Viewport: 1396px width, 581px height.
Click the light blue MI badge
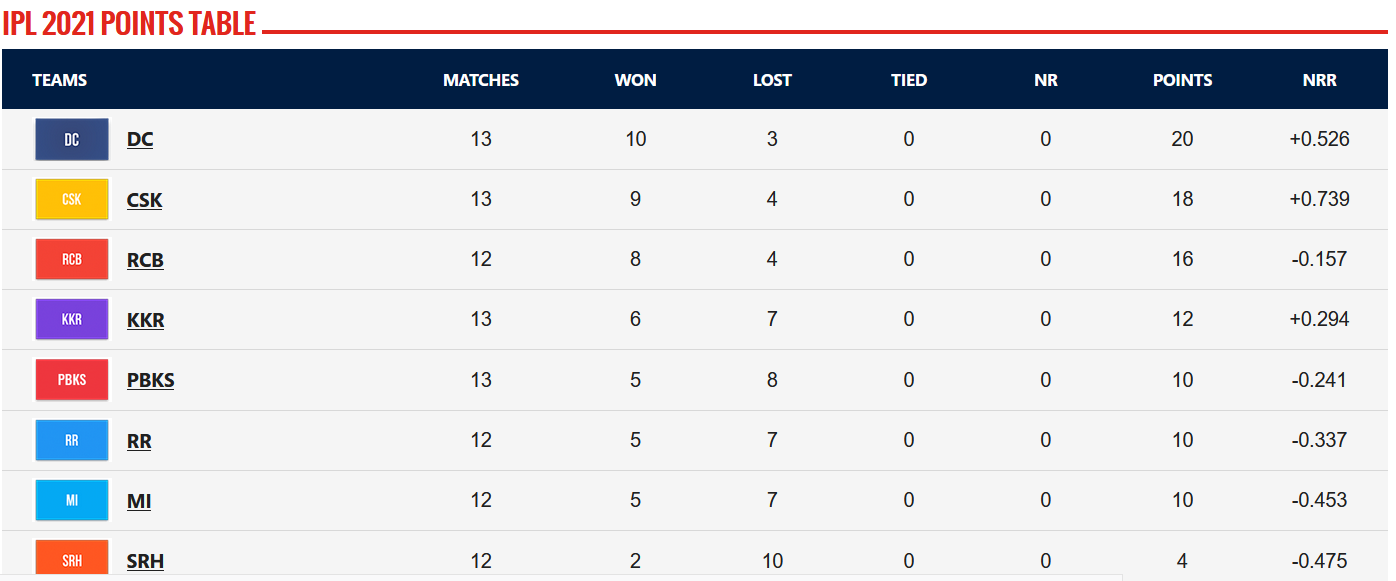coord(72,500)
